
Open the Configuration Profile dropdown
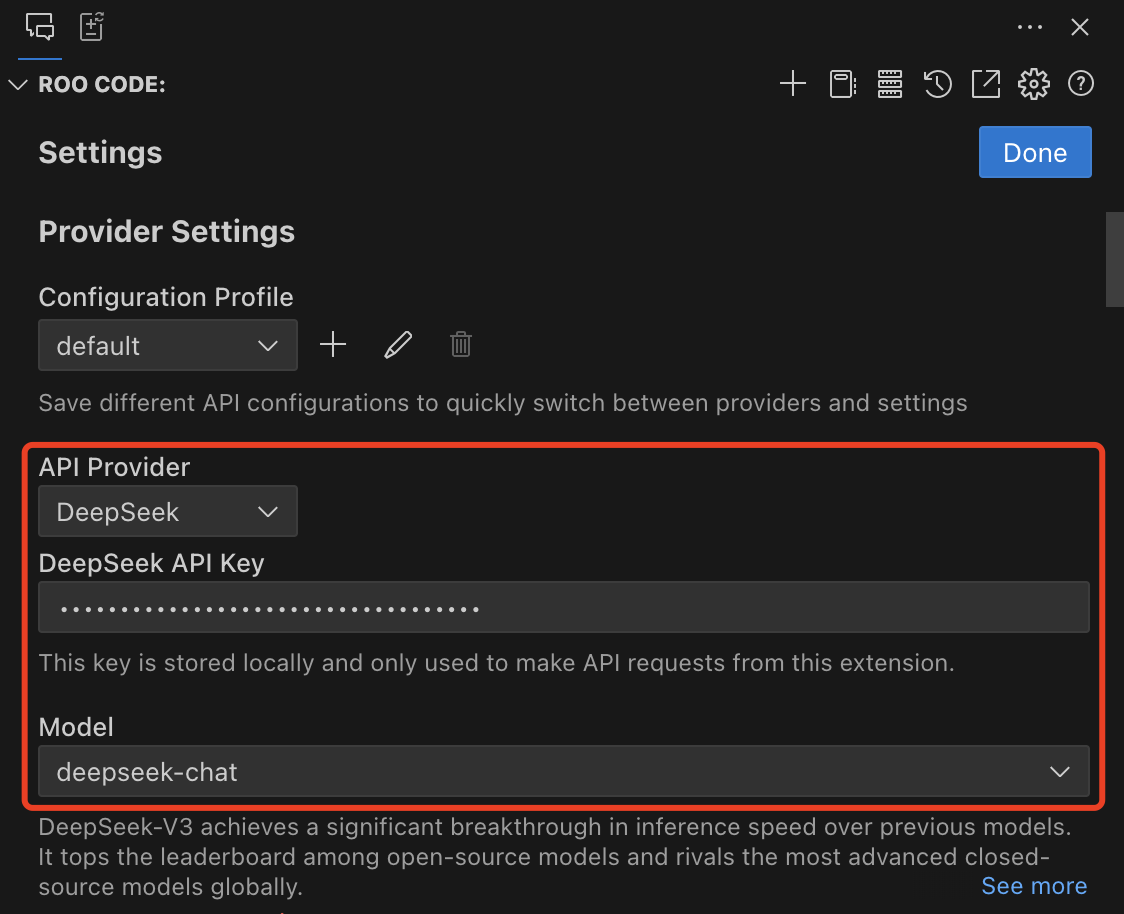click(x=168, y=346)
